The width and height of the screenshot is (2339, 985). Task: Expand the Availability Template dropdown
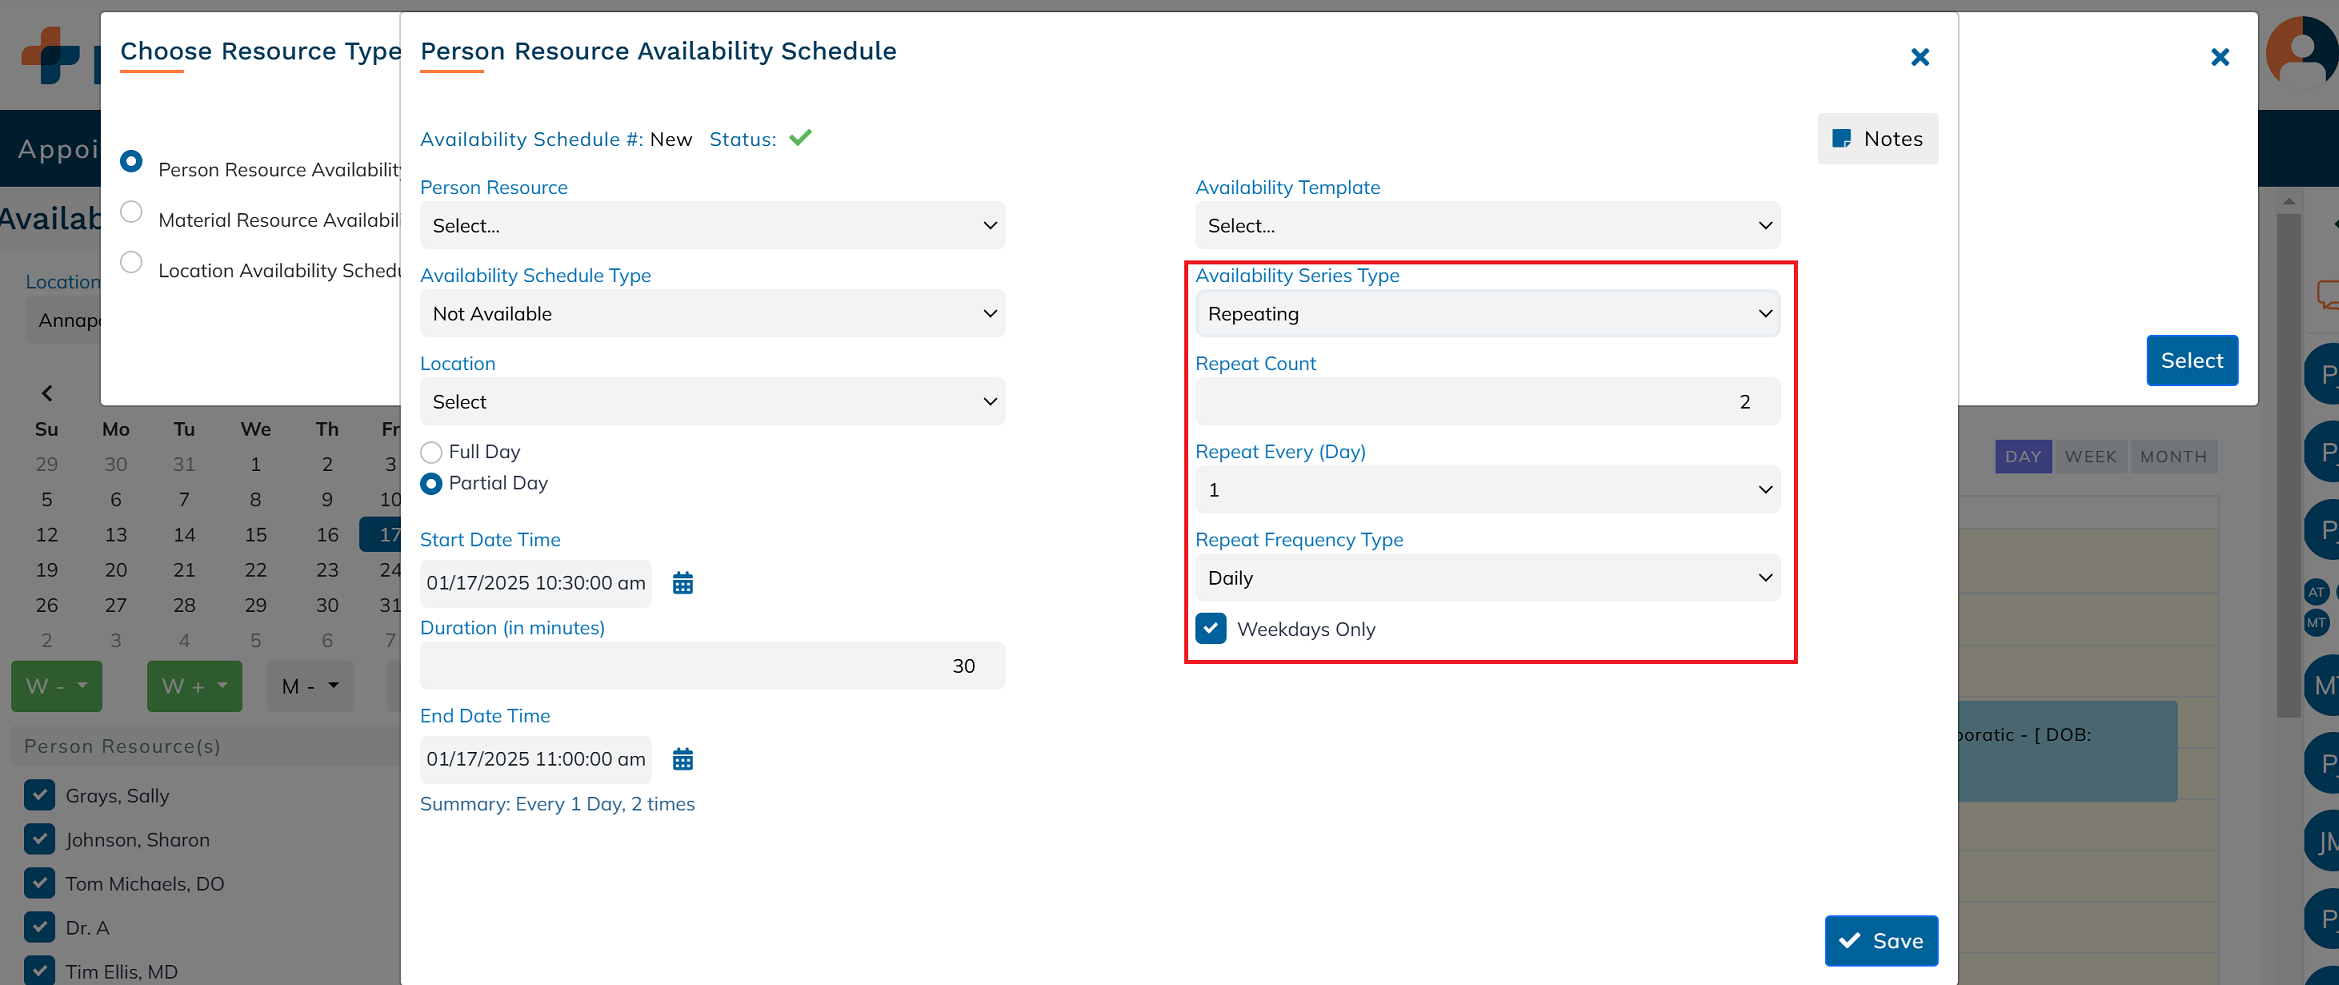(x=1487, y=226)
